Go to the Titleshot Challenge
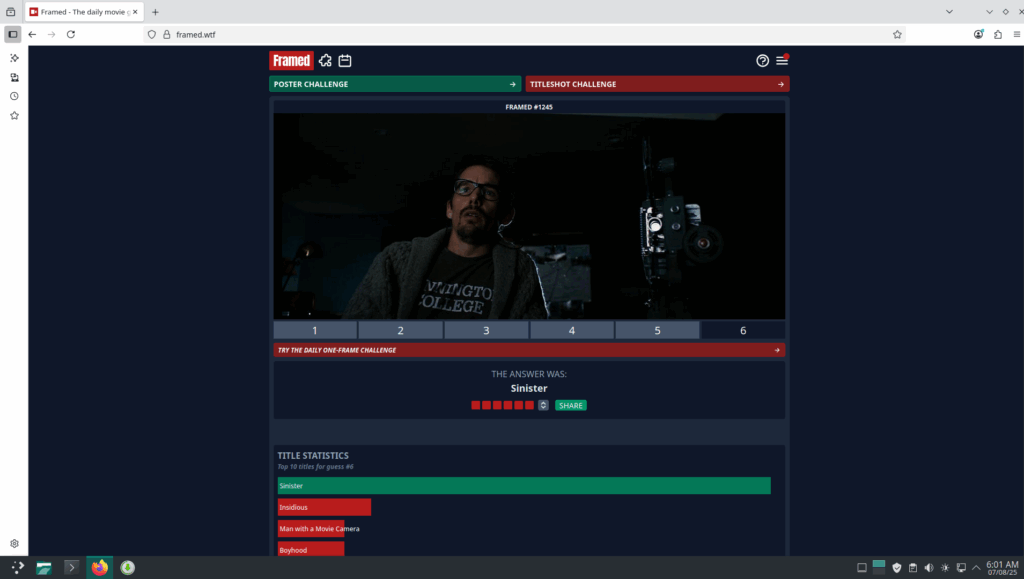The image size is (1024, 579). click(x=657, y=84)
